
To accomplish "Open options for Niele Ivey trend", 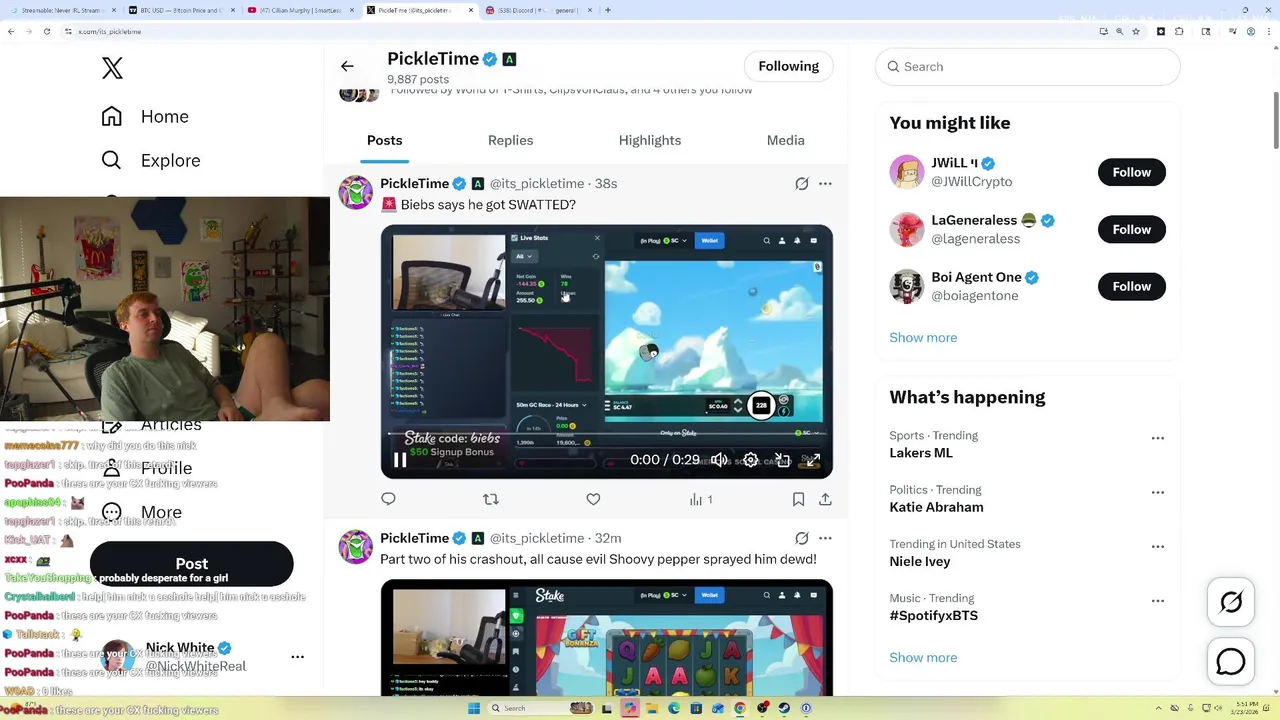I will [x=1157, y=547].
